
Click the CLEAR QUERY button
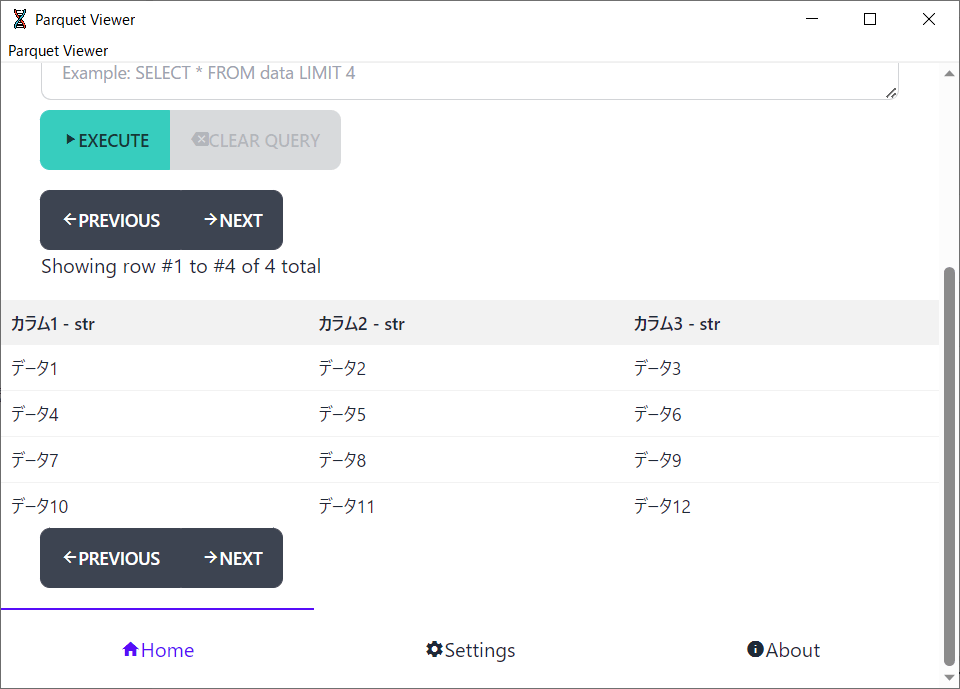pos(255,140)
